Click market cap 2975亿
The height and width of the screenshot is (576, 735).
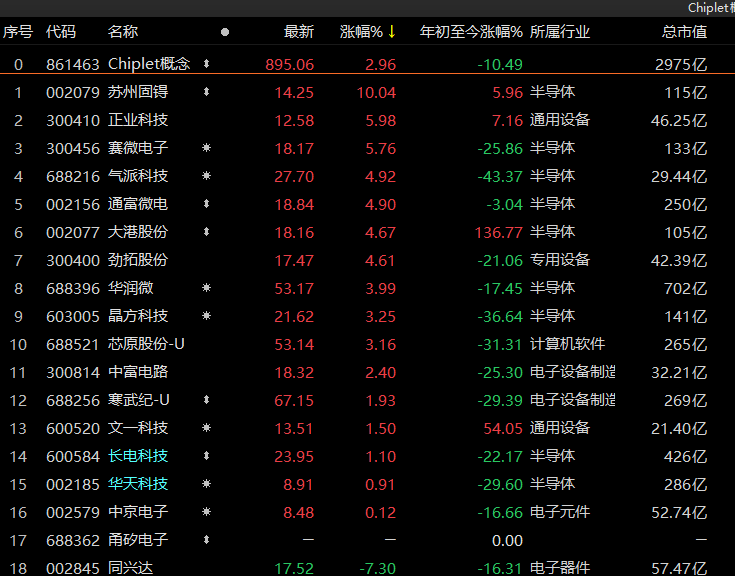681,64
